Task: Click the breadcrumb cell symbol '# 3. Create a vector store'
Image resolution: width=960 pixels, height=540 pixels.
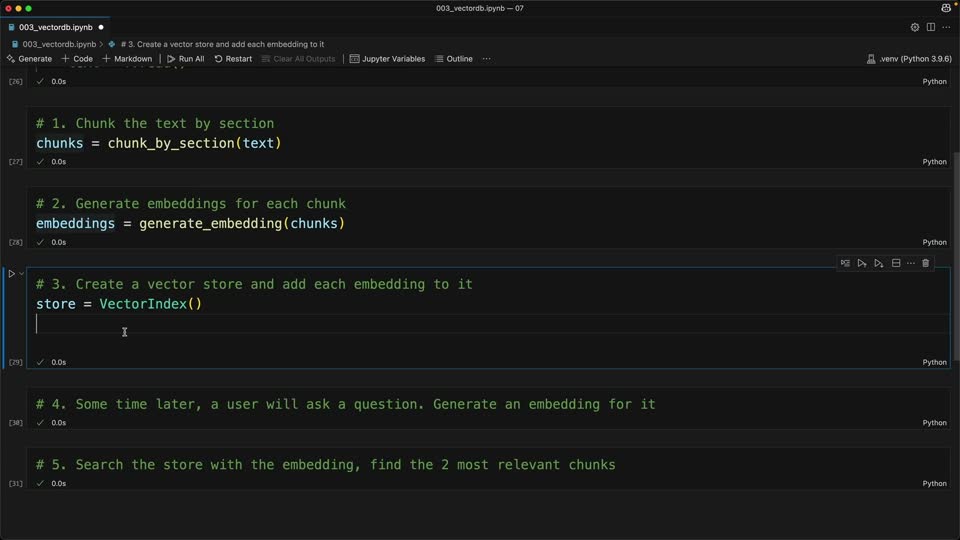Action: coord(222,44)
